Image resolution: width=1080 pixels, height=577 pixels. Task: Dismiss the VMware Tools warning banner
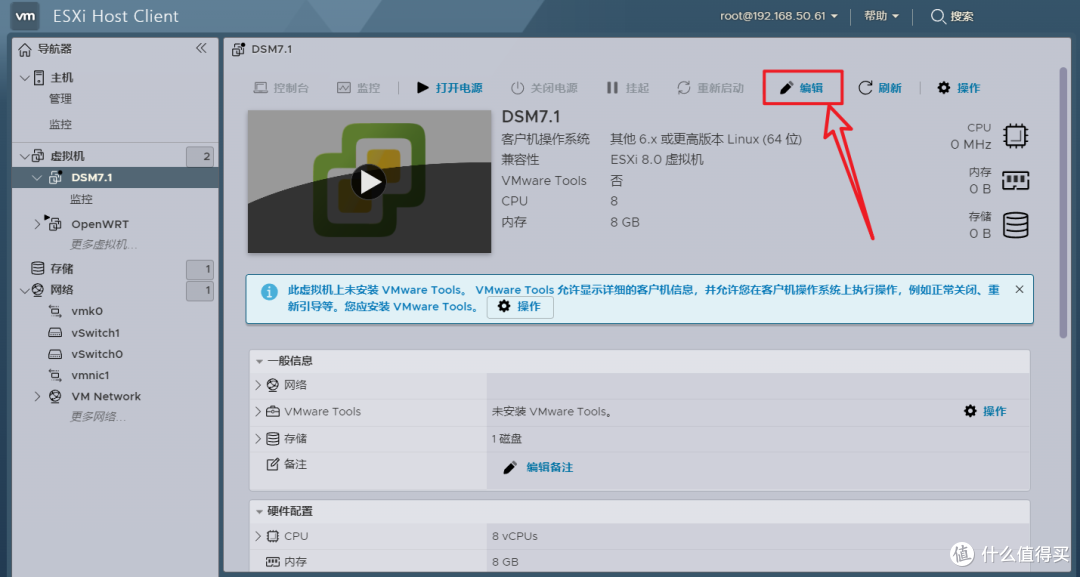[1019, 288]
